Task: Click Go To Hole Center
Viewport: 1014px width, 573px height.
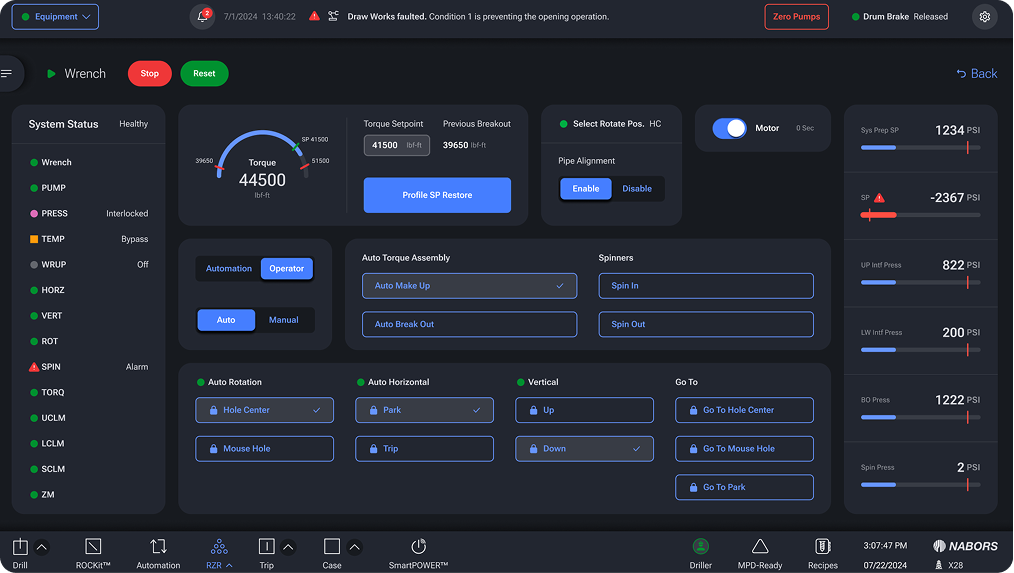Action: tap(744, 410)
